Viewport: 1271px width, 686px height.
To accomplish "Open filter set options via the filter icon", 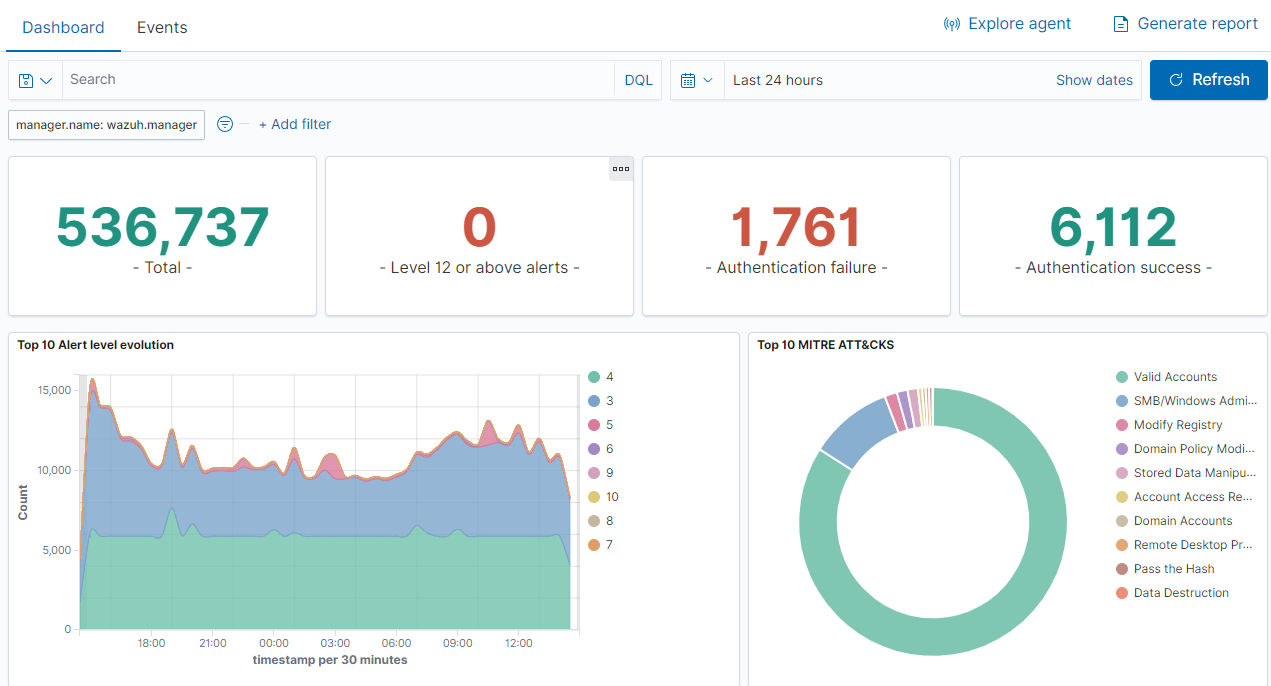I will (x=225, y=124).
